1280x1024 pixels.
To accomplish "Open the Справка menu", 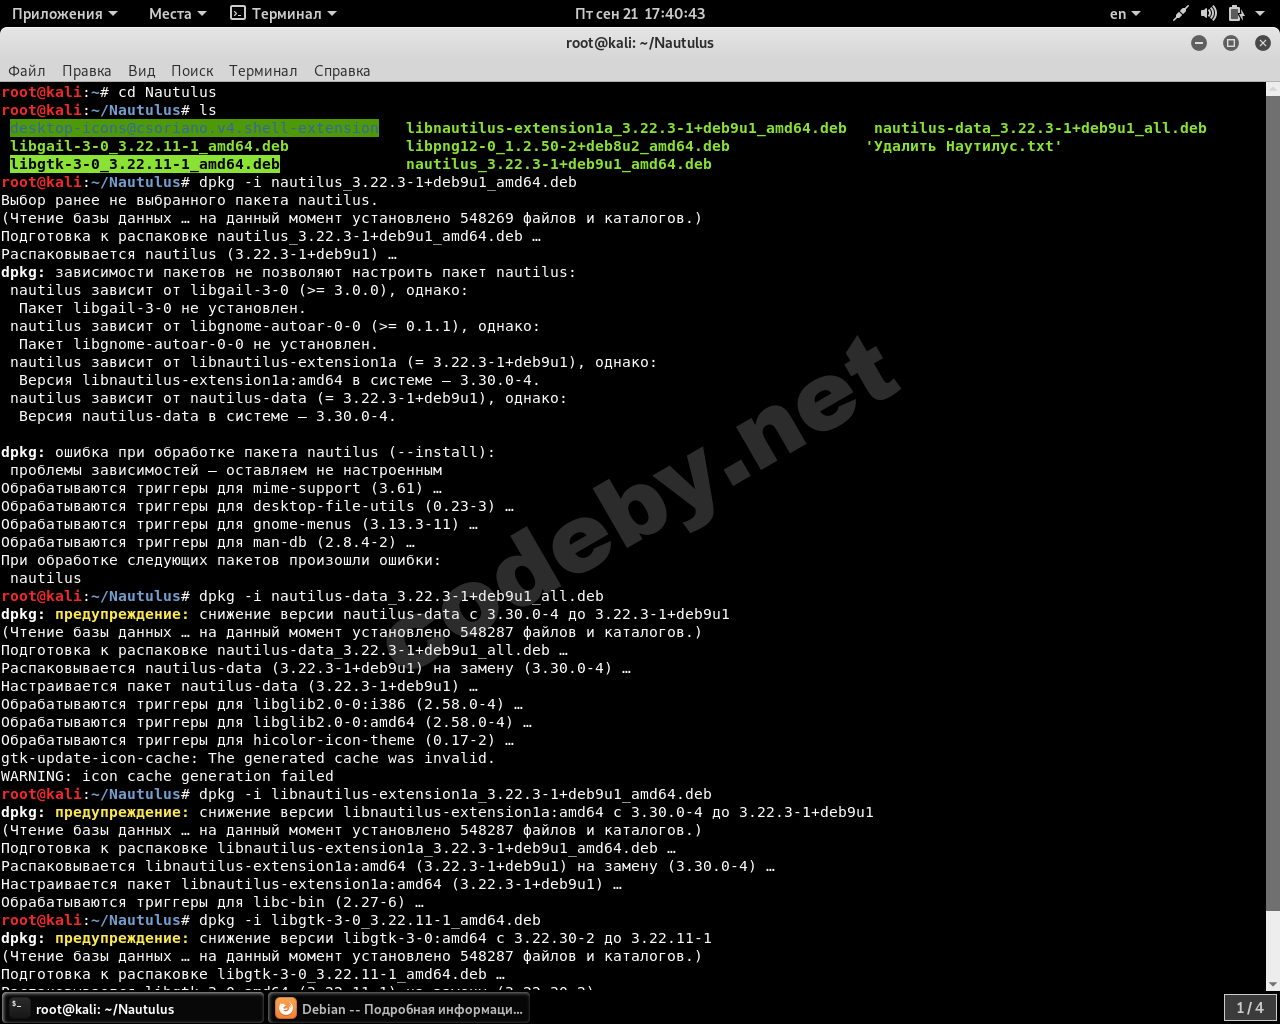I will (342, 71).
